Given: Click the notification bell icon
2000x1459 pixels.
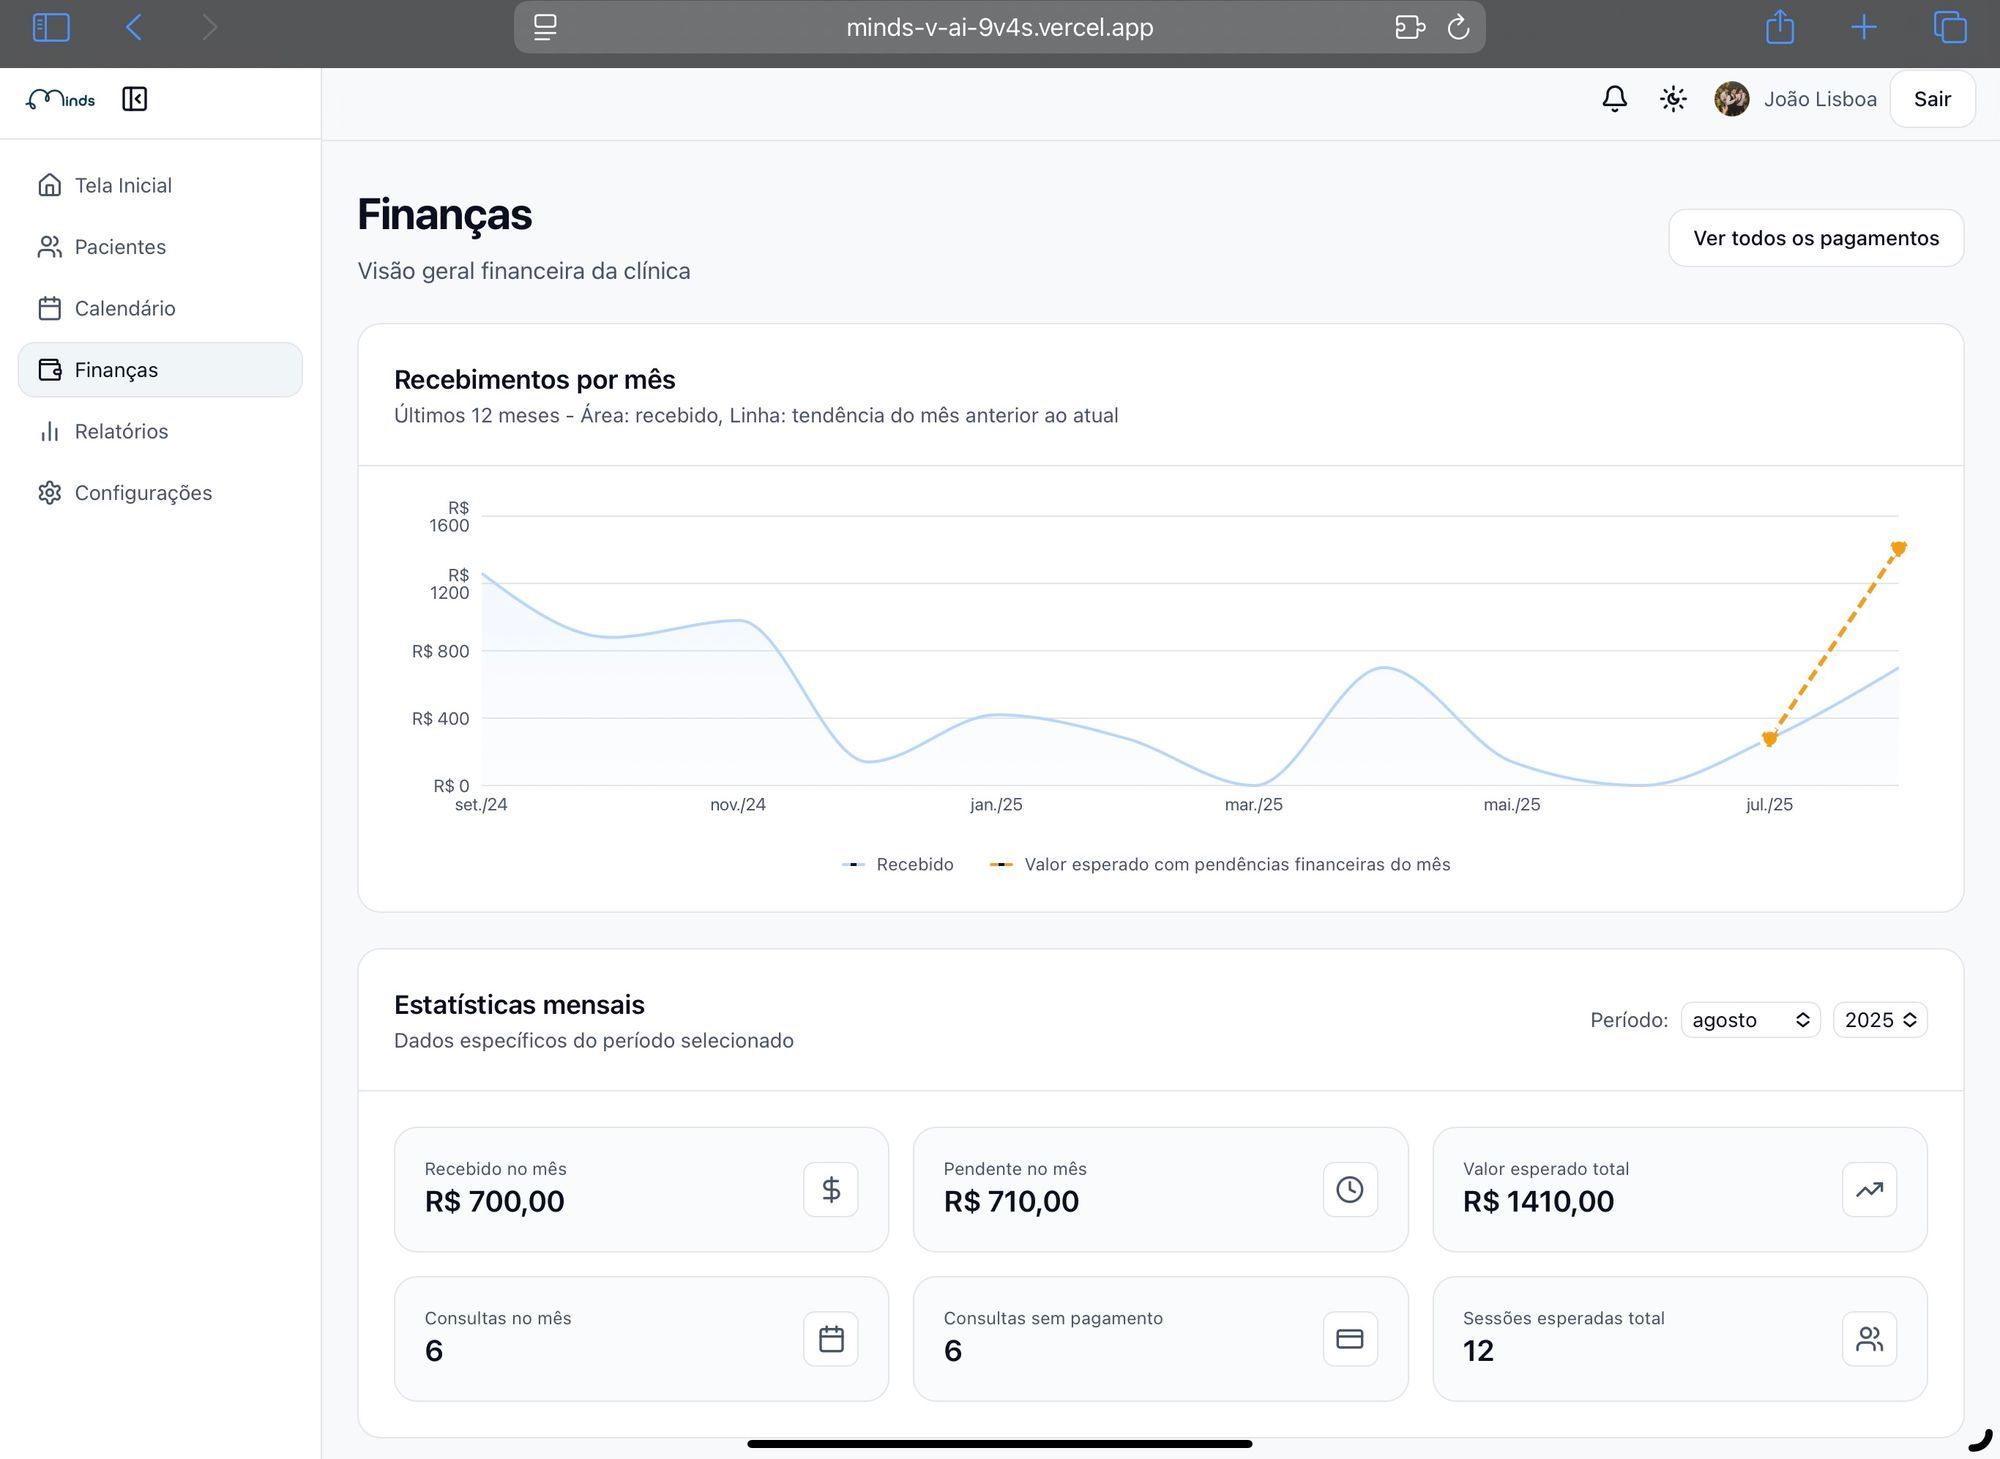Looking at the screenshot, I should [x=1614, y=98].
